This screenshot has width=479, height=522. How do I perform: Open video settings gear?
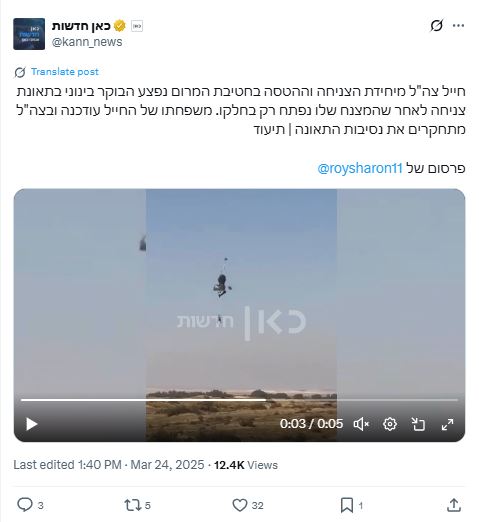(x=390, y=424)
